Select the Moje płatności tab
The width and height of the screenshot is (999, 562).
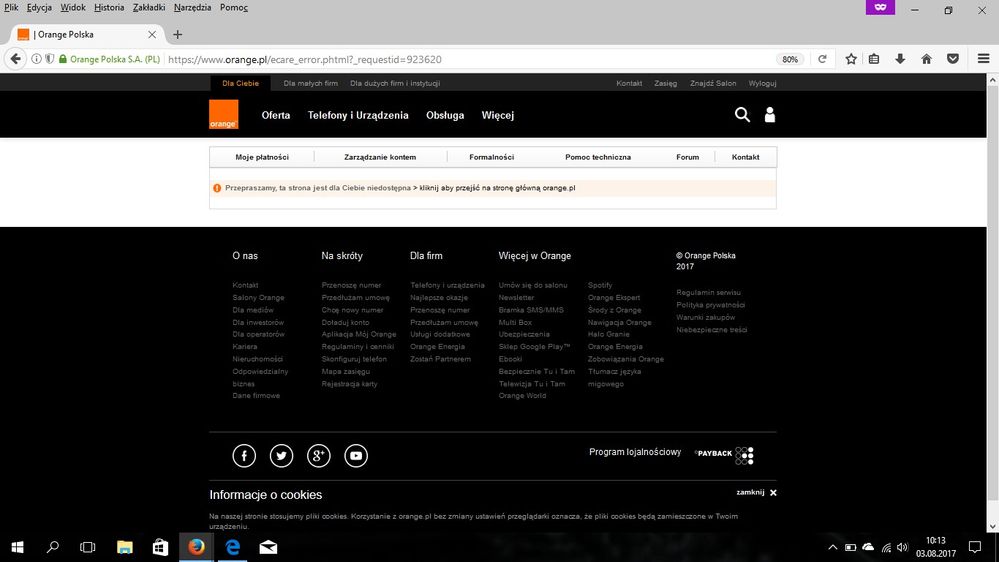coord(262,157)
